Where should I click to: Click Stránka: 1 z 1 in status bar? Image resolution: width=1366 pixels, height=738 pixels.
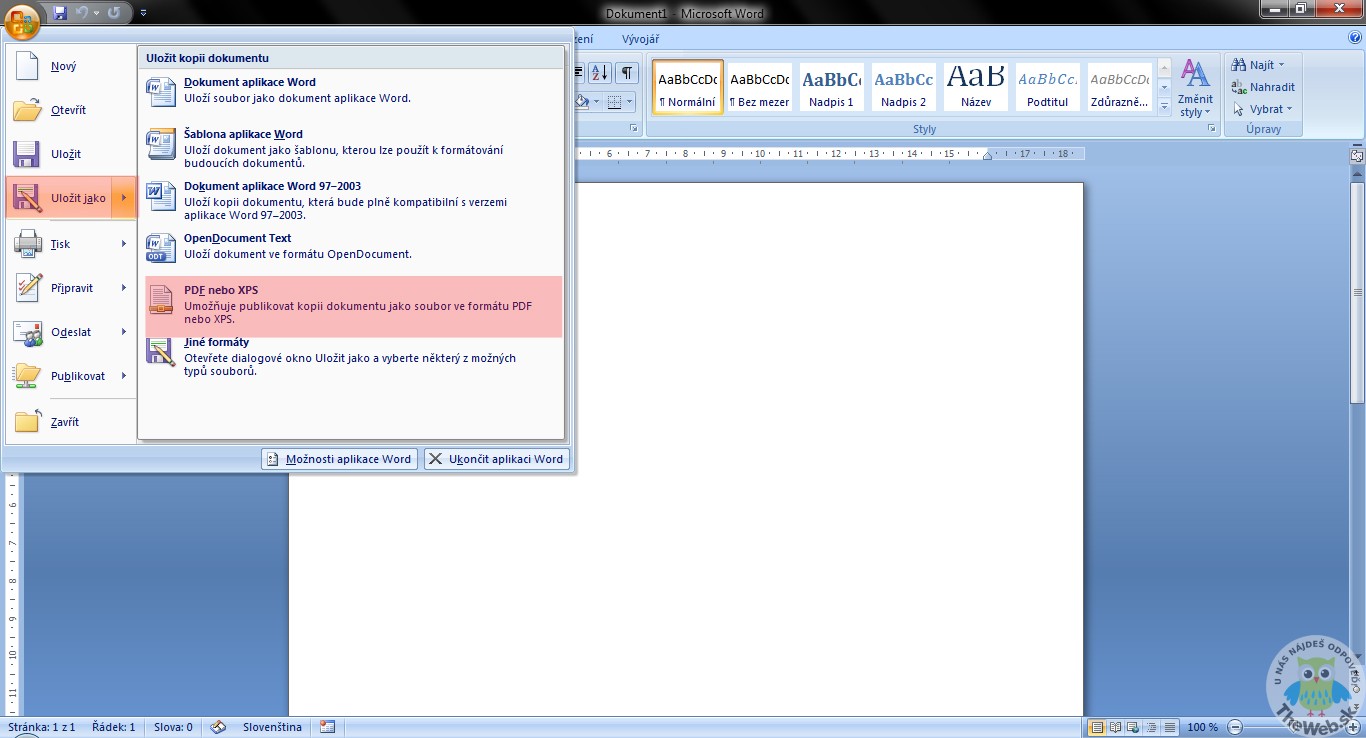point(42,727)
